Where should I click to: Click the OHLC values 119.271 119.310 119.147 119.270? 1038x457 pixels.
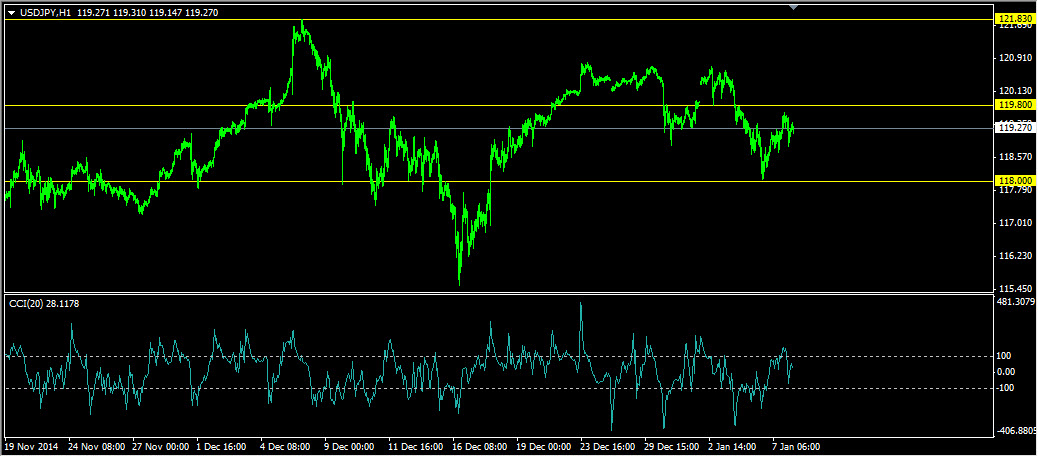click(x=148, y=13)
